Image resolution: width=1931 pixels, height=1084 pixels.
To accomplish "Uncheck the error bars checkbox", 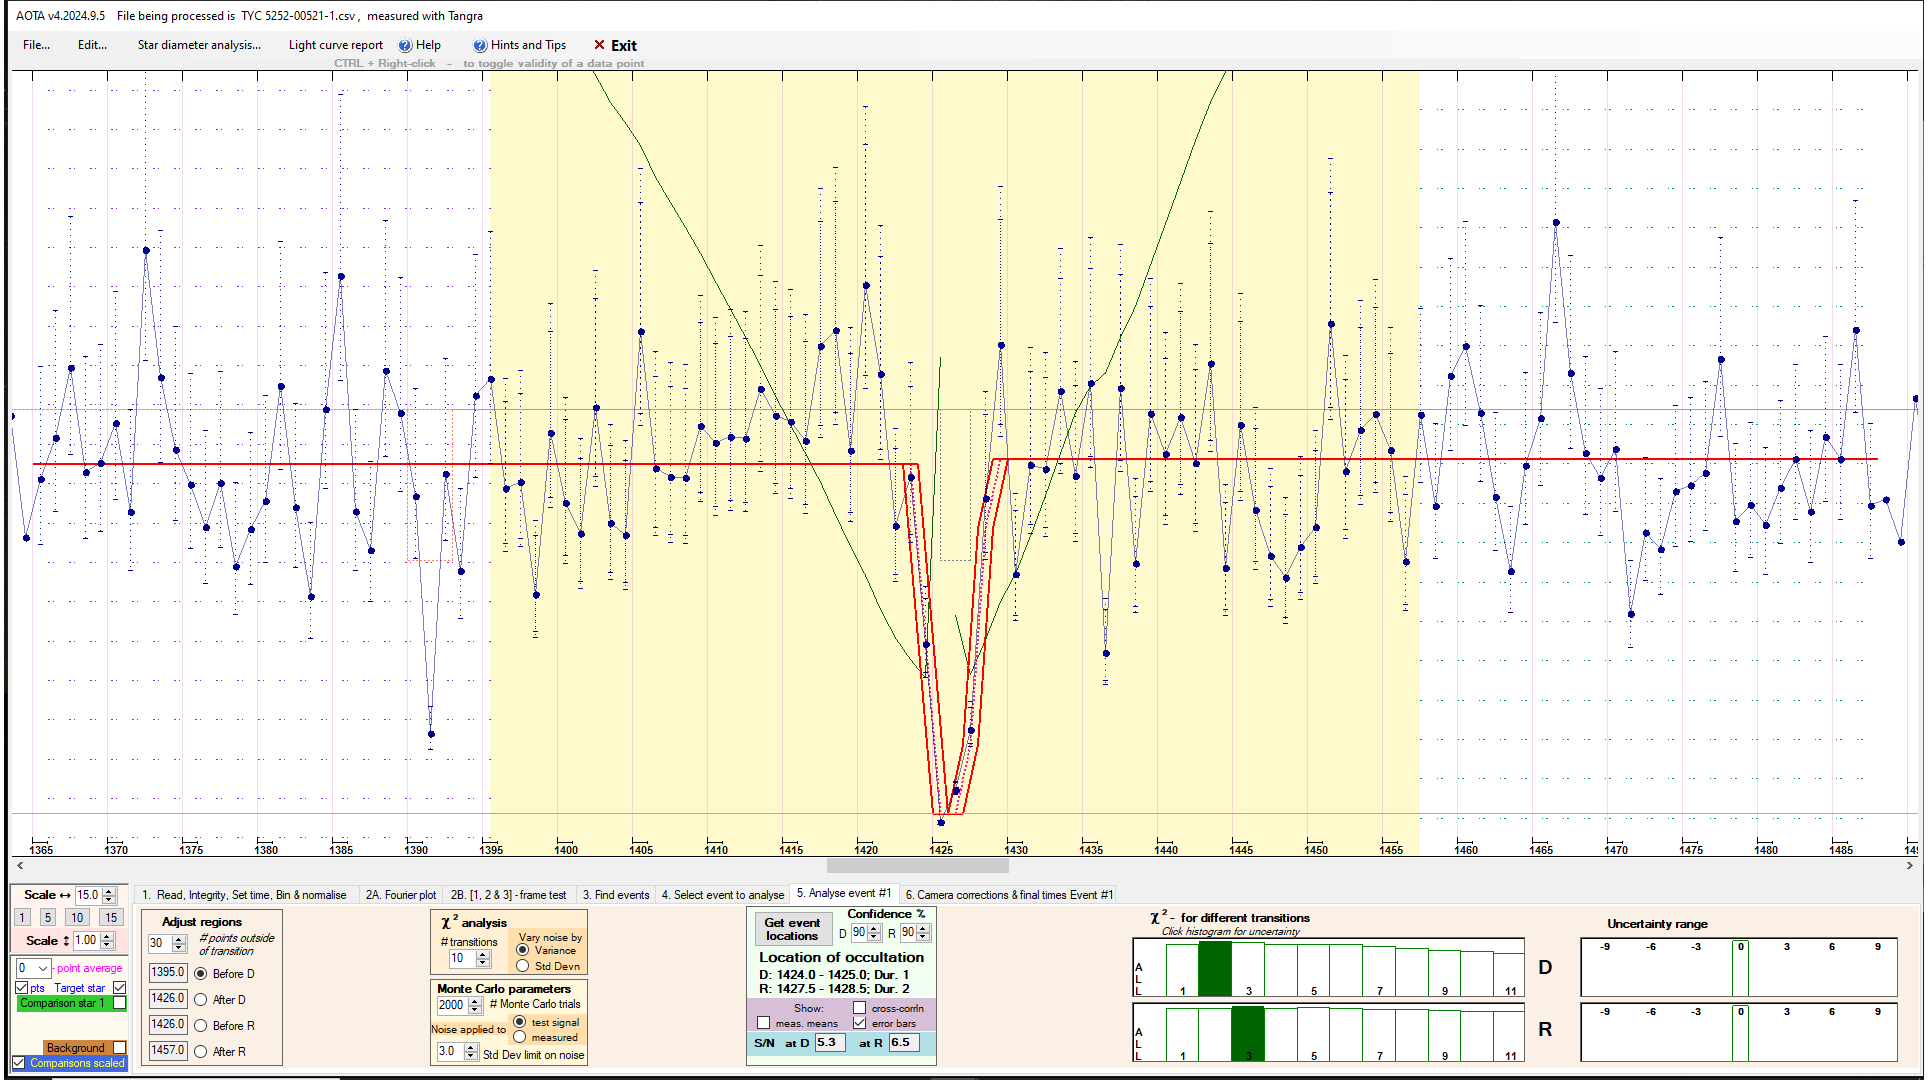I will click(x=859, y=1023).
